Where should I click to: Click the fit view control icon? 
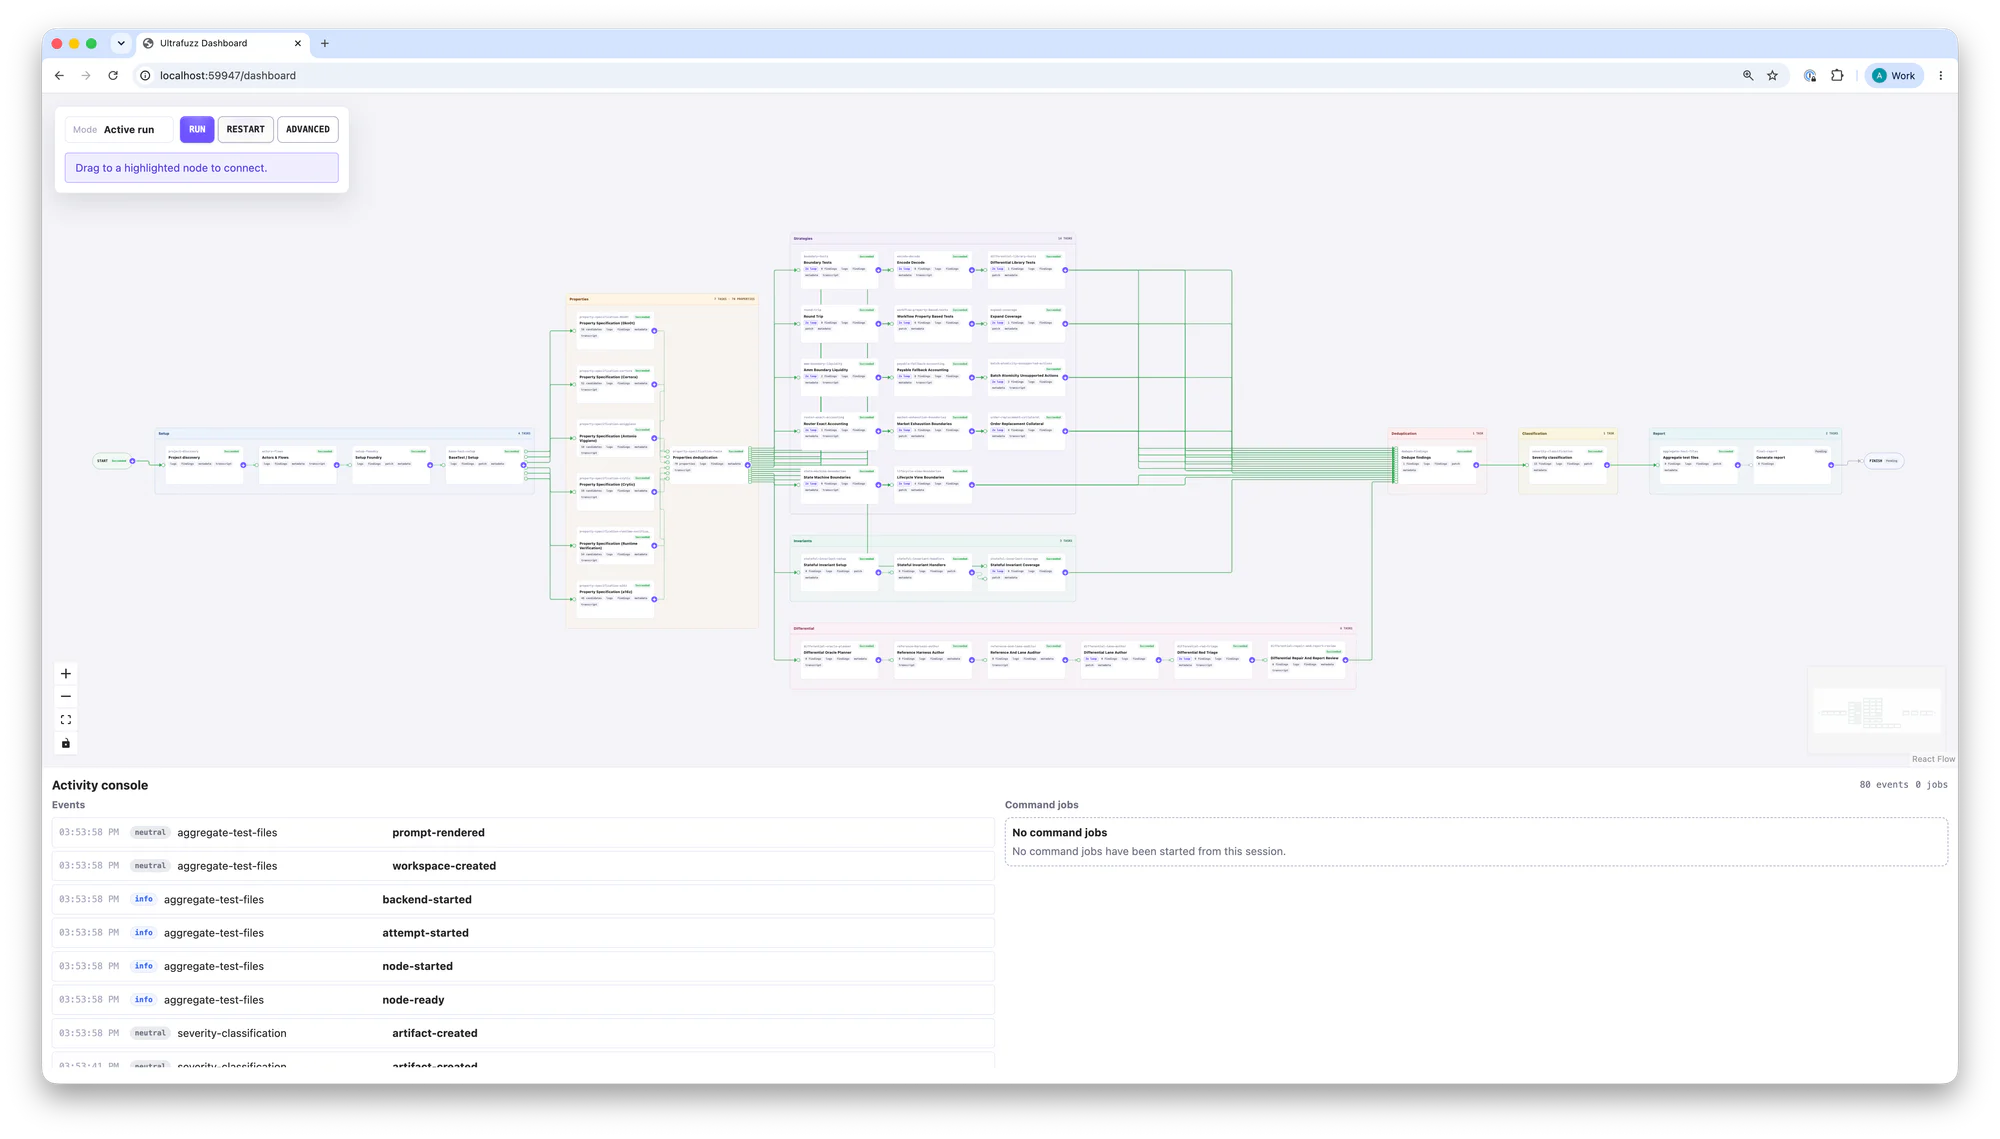[x=66, y=720]
